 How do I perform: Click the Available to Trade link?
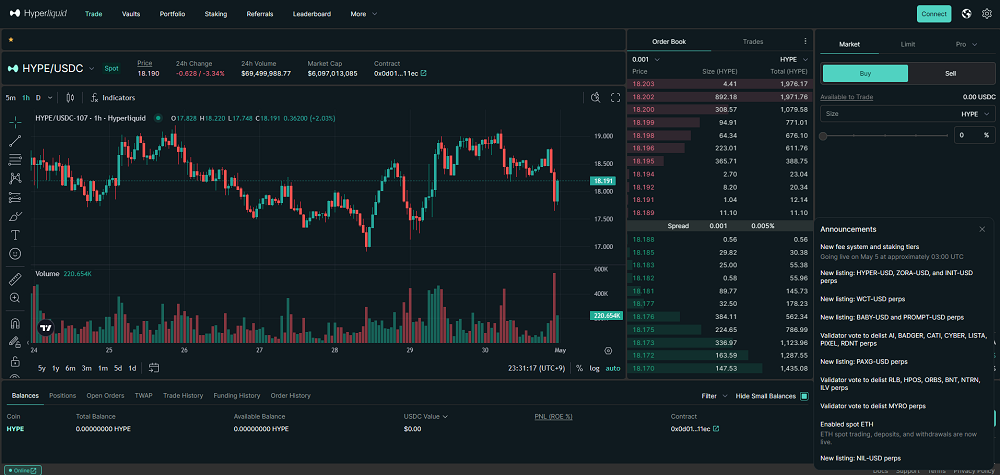coord(846,97)
